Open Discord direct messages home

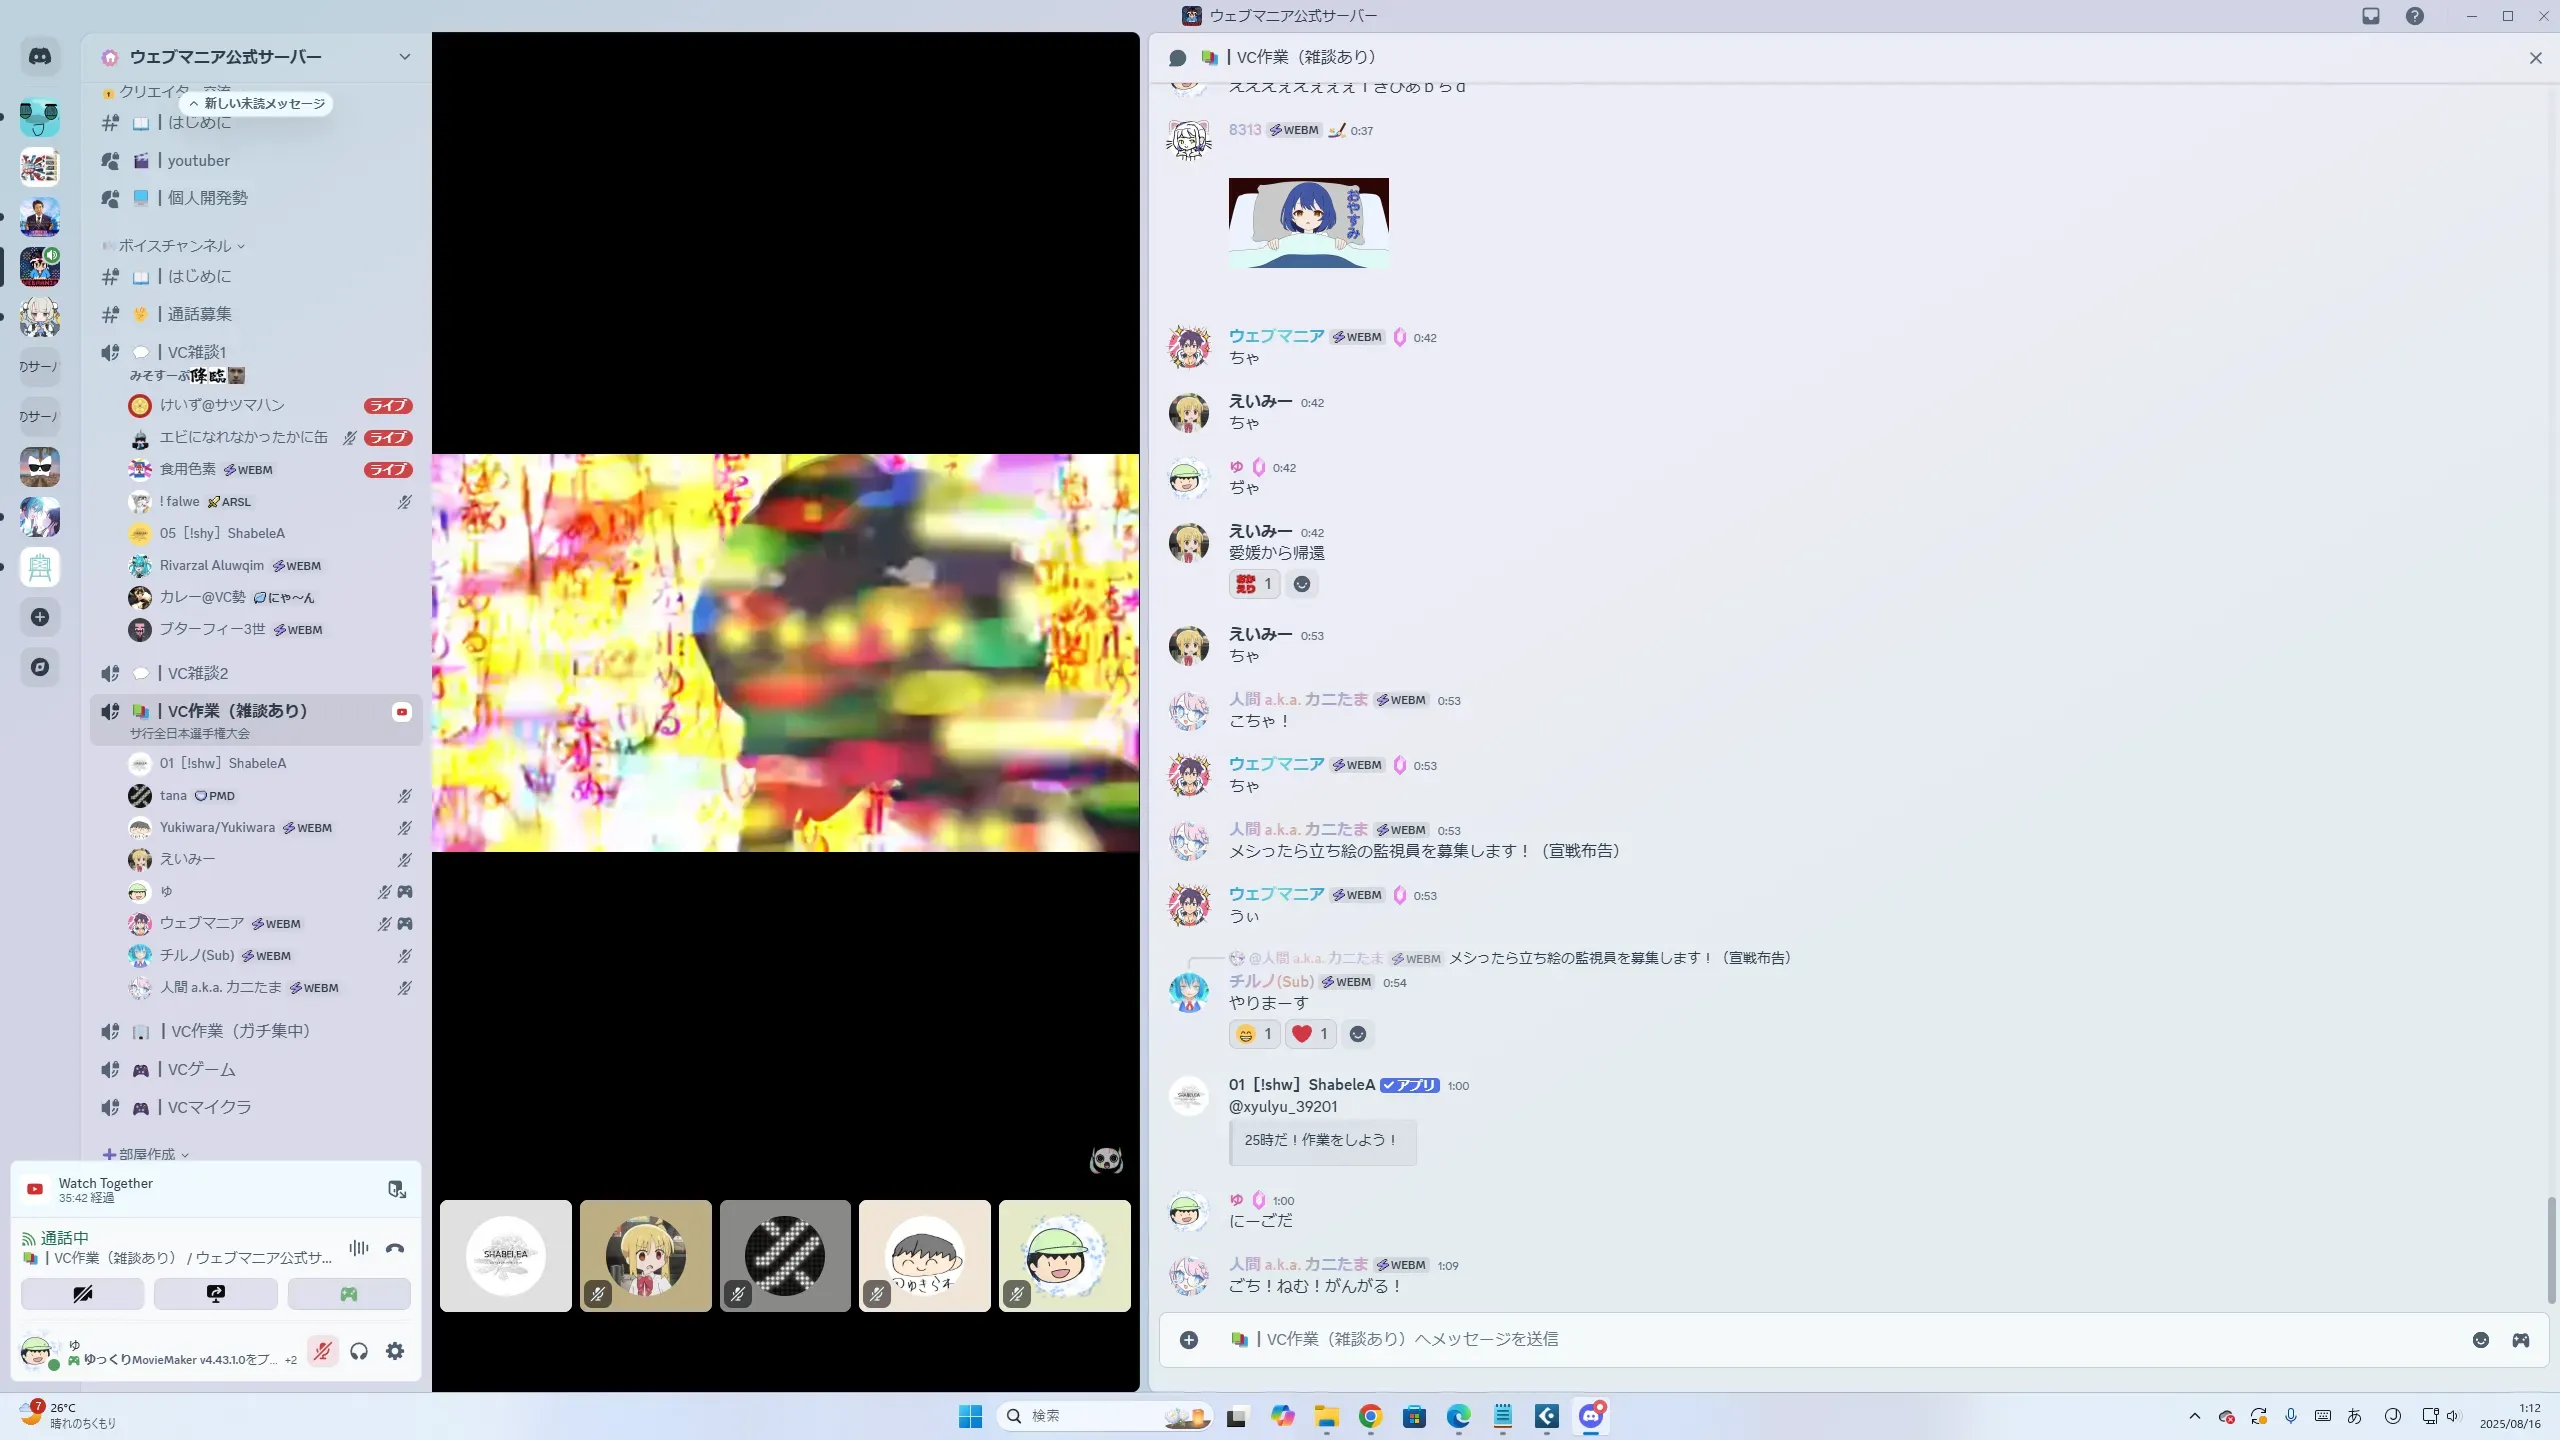pos(40,57)
